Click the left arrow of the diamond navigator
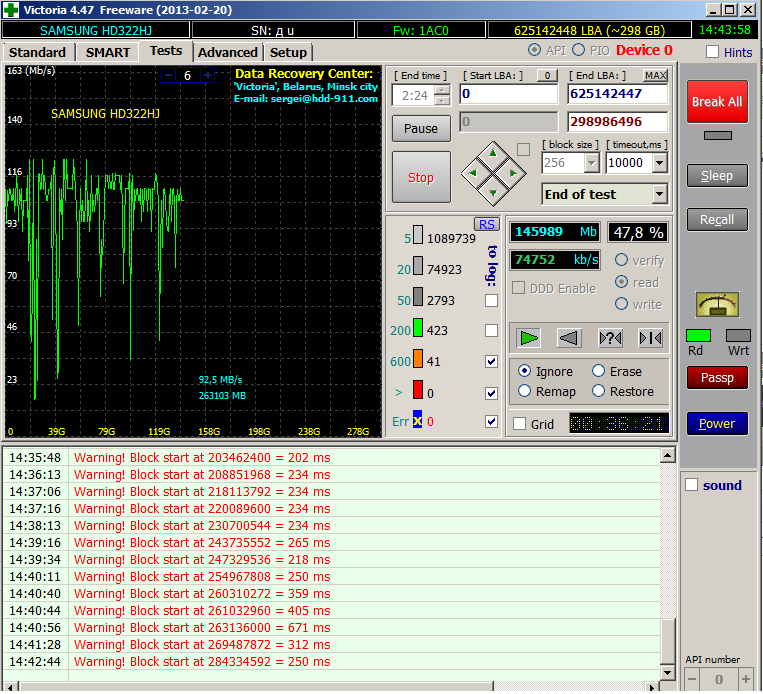This screenshot has width=763, height=694. point(473,173)
